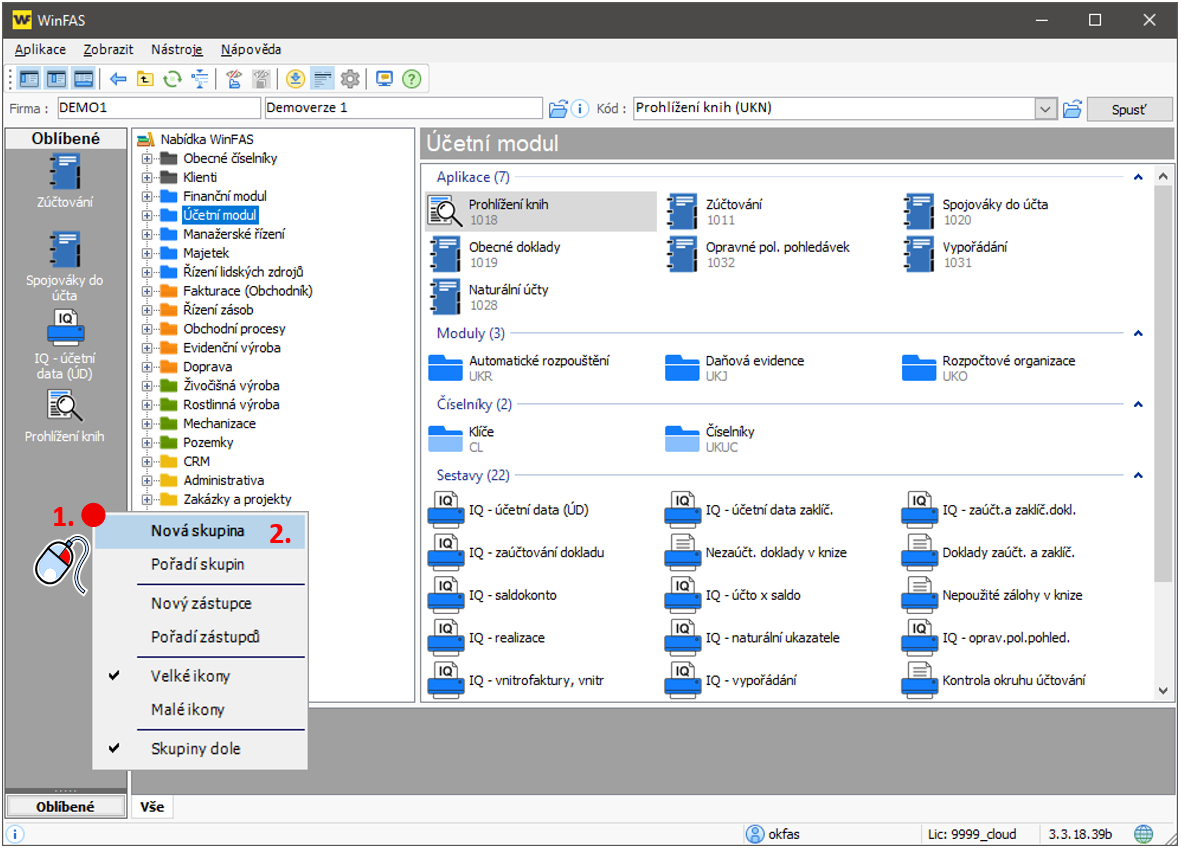Click the DEMO1 Firma input field
Viewport: 1181px width, 849px height.
(157, 108)
